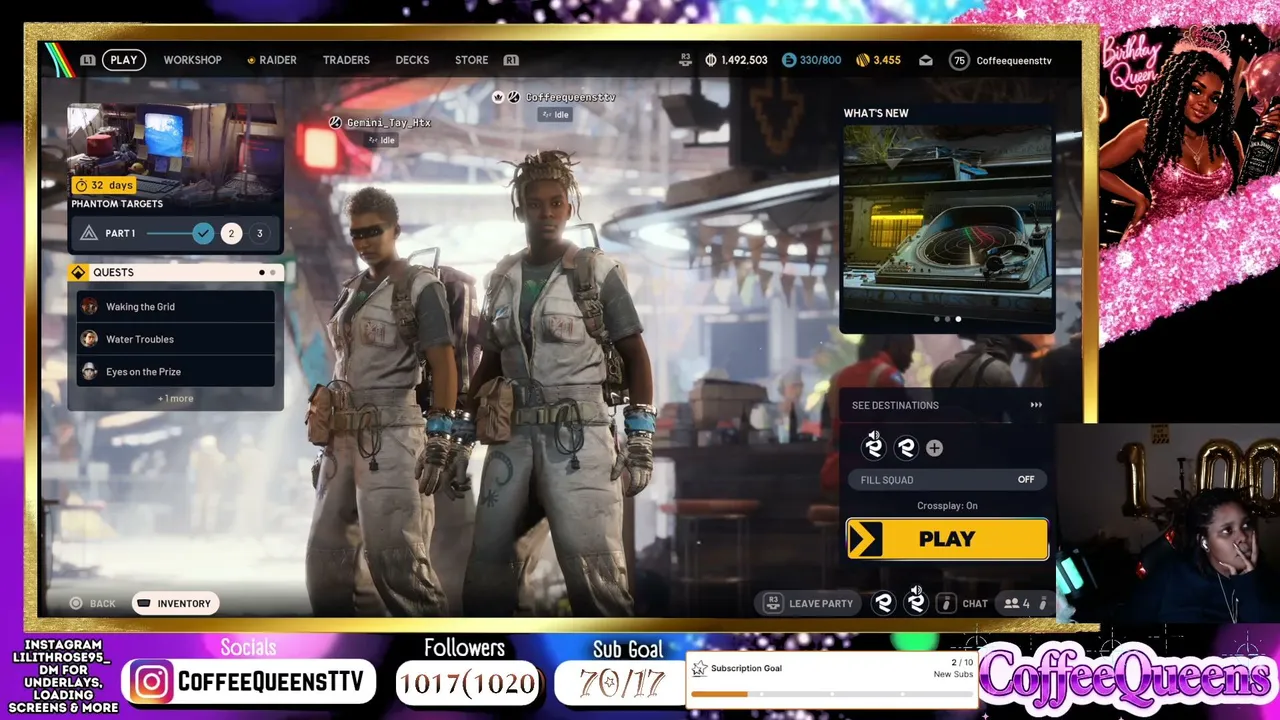Click bottom bar party avatar without speaker
Image resolution: width=1280 pixels, height=720 pixels.
pos(883,603)
